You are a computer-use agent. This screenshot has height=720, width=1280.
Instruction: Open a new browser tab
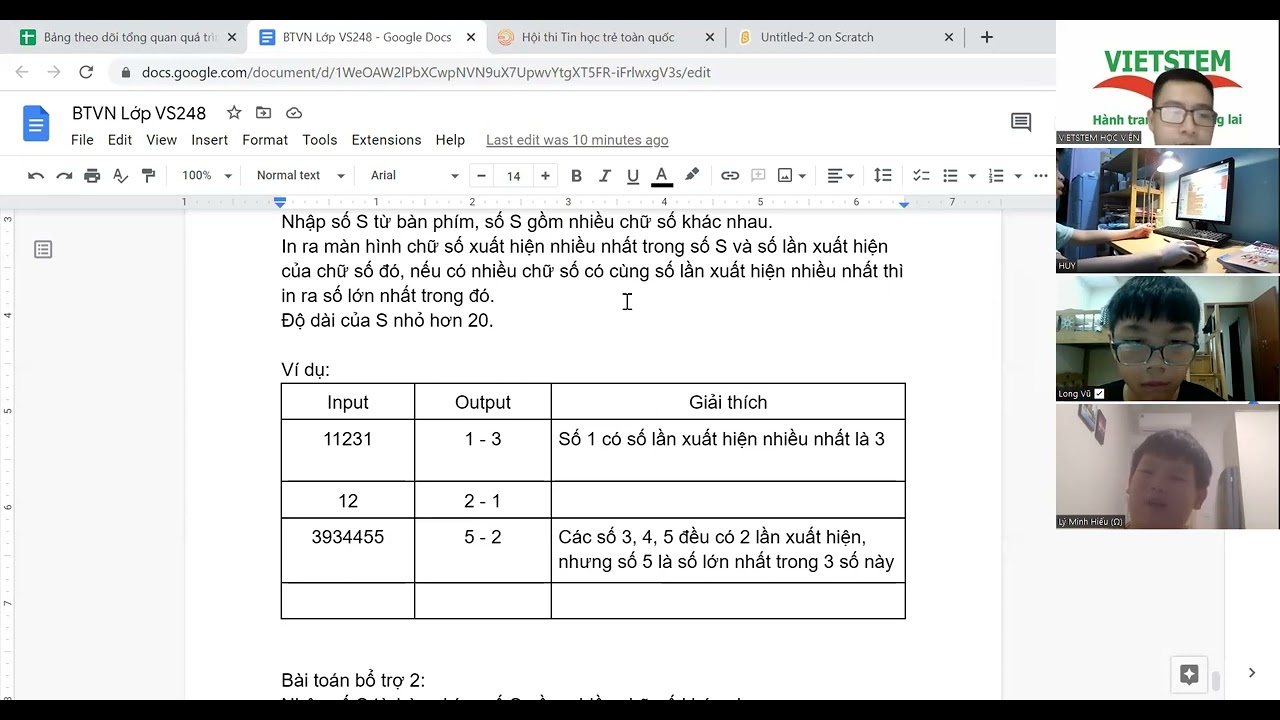pyautogui.click(x=986, y=37)
